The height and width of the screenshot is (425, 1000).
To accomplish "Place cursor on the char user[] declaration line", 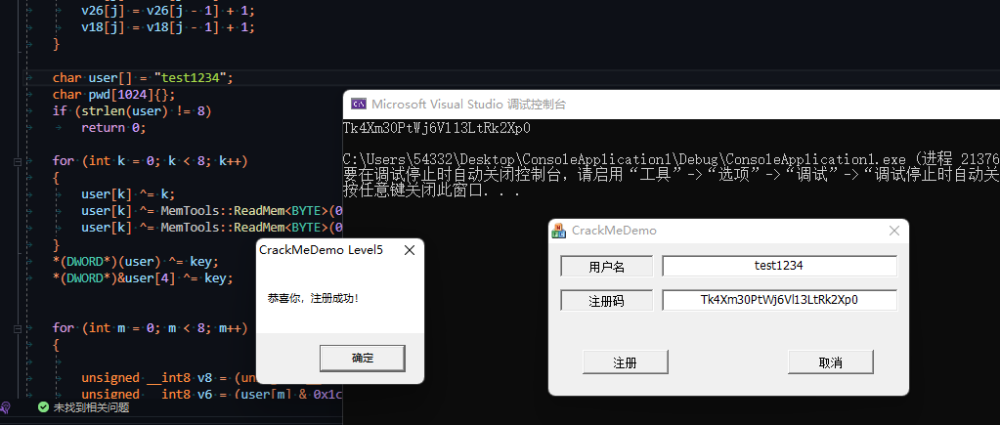I will (142, 78).
